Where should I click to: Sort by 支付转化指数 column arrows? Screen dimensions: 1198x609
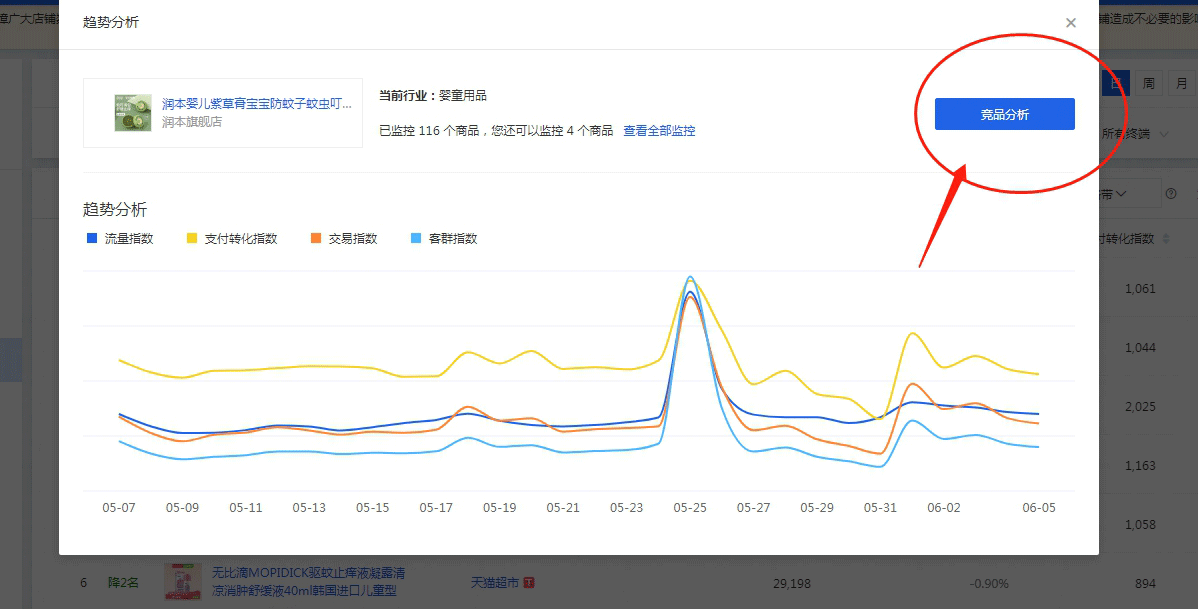point(1165,239)
